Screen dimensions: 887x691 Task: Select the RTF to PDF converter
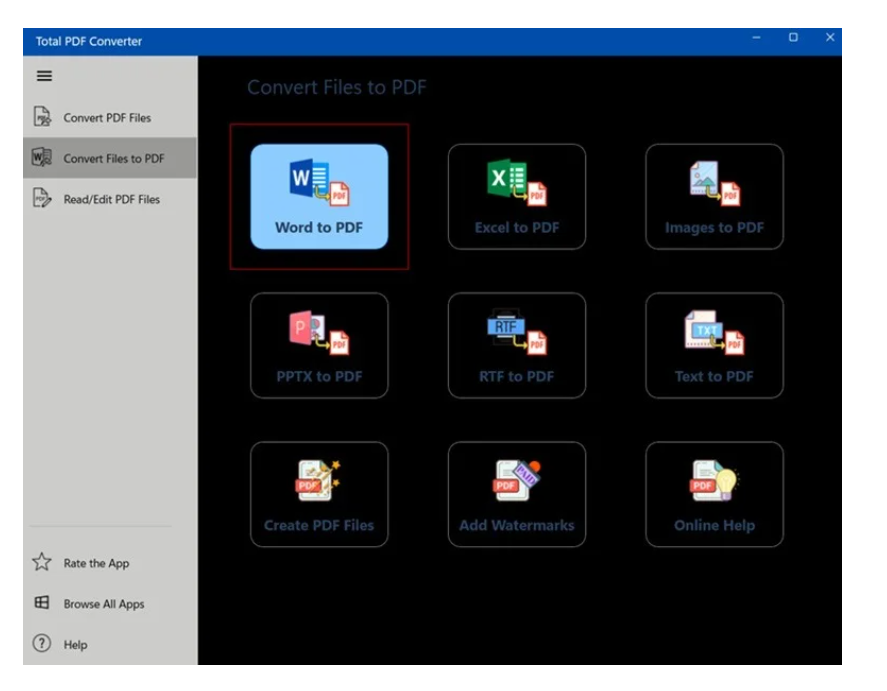point(517,344)
